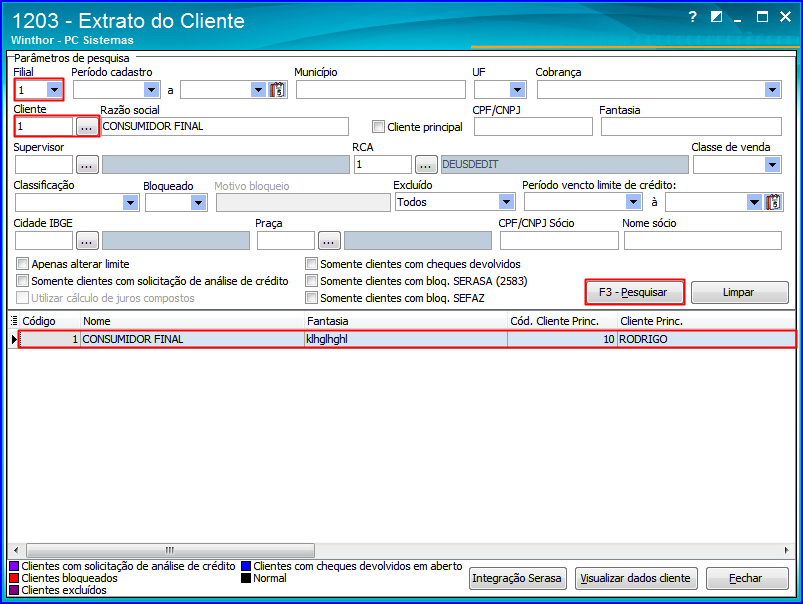The image size is (803, 604).
Task: Click Cliente Princ. column header
Action: (707, 321)
